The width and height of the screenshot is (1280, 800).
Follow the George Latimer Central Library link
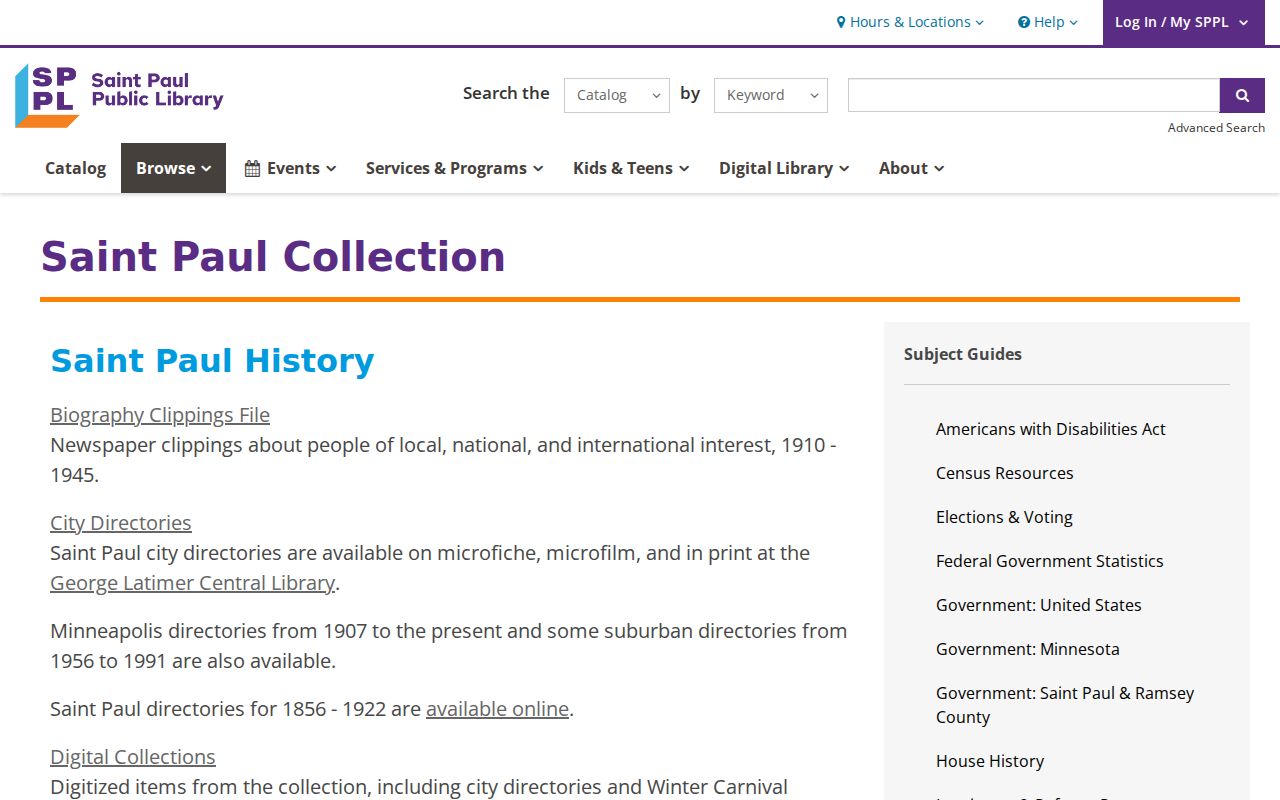[x=192, y=583]
